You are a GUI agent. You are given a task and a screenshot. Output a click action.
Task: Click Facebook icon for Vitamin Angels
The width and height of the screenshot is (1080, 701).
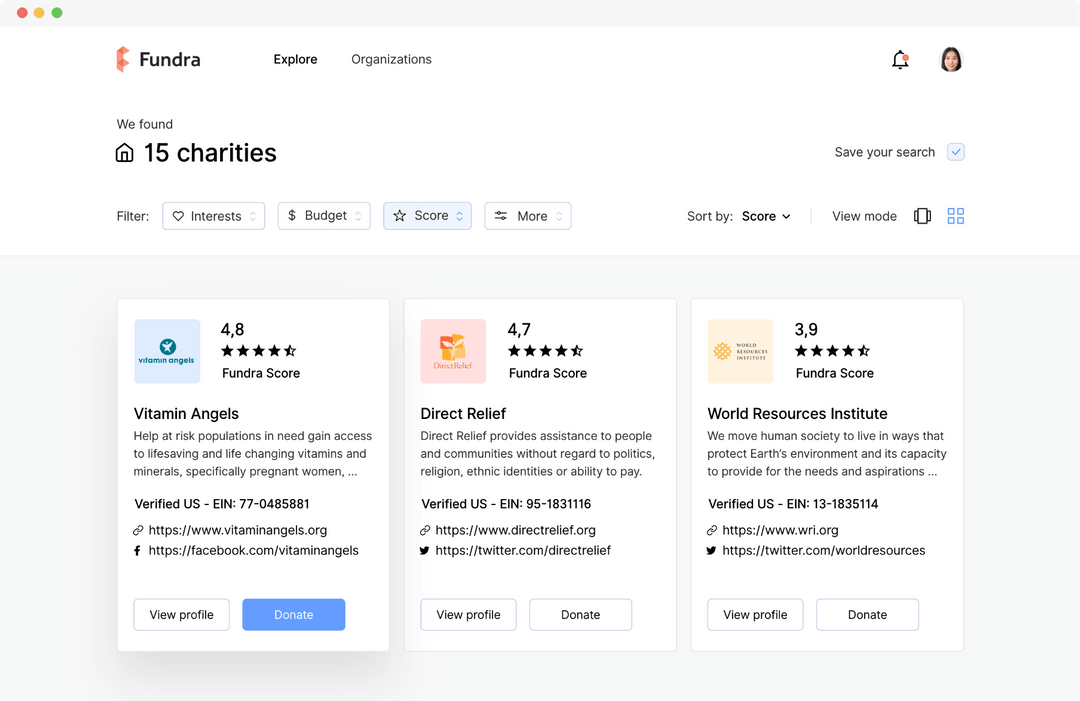(x=137, y=551)
